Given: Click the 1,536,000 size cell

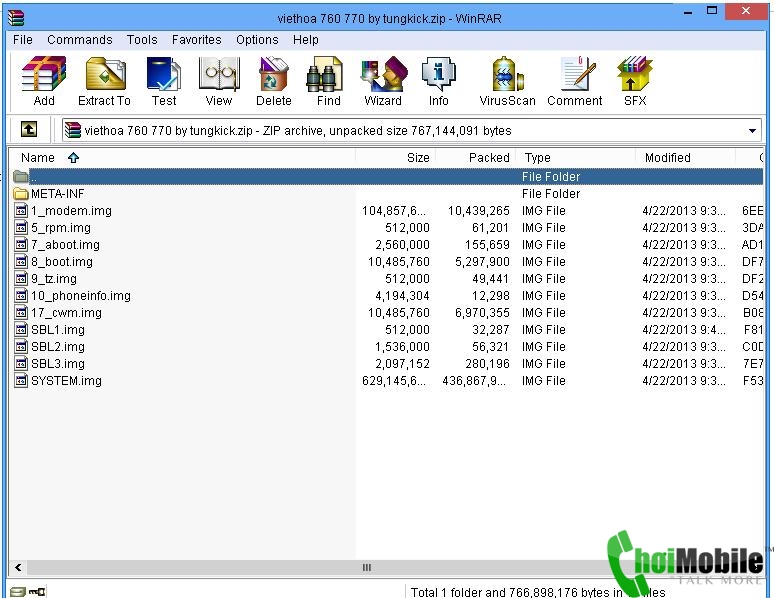Looking at the screenshot, I should click(x=402, y=347).
